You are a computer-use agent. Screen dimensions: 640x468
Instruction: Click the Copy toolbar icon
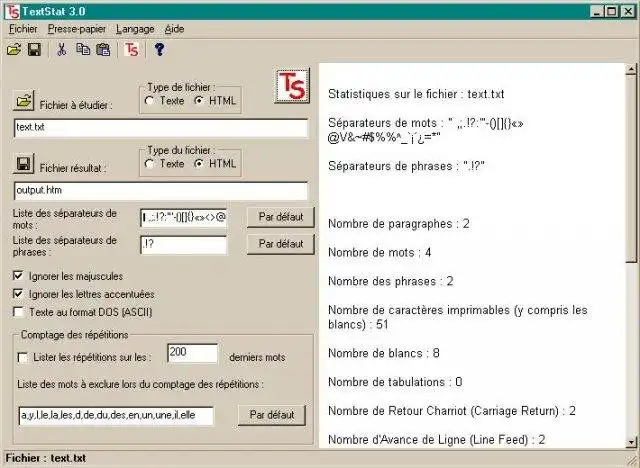[x=83, y=50]
